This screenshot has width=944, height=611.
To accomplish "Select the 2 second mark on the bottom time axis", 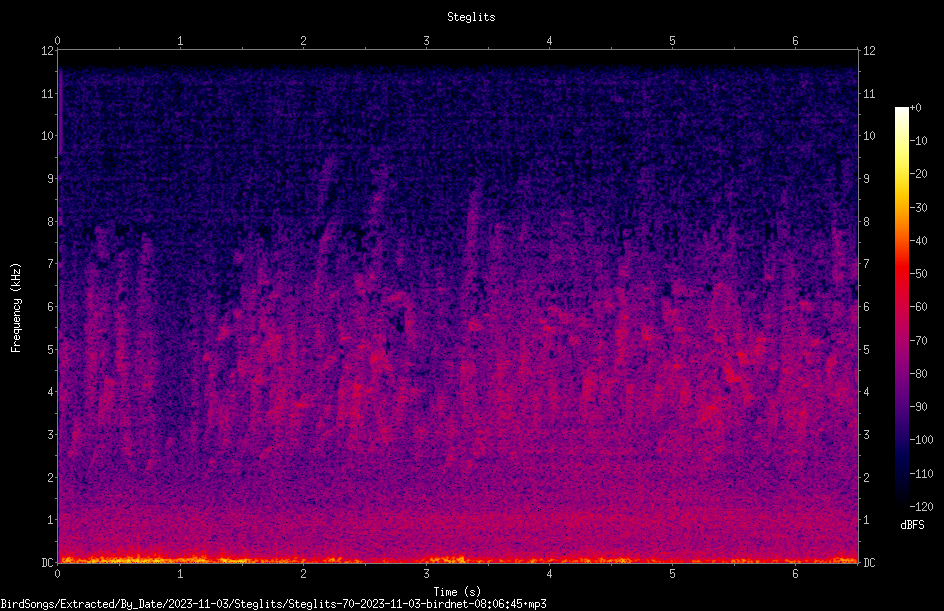I will pyautogui.click(x=303, y=574).
